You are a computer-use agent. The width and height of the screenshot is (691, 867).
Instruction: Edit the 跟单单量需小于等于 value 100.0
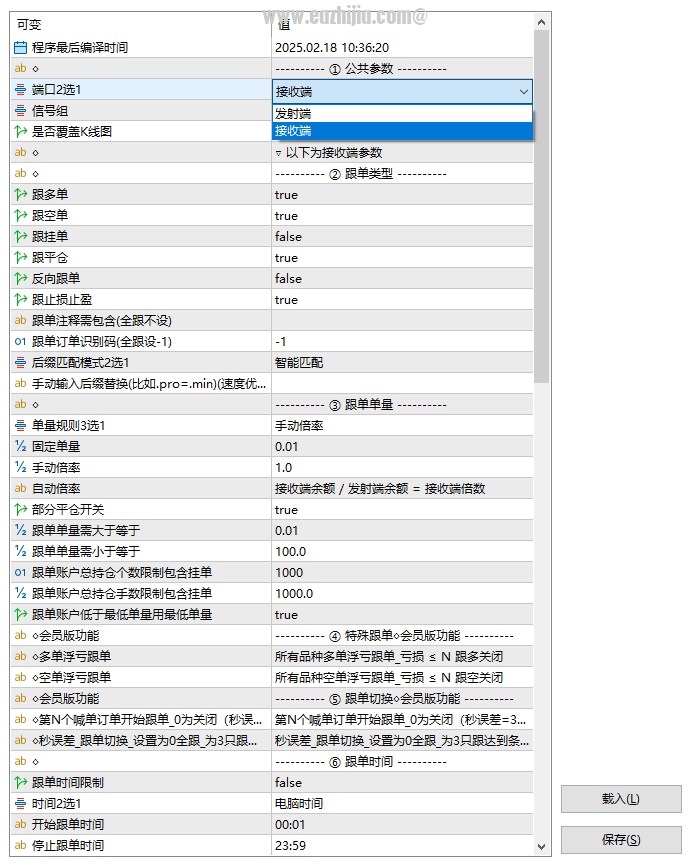402,551
